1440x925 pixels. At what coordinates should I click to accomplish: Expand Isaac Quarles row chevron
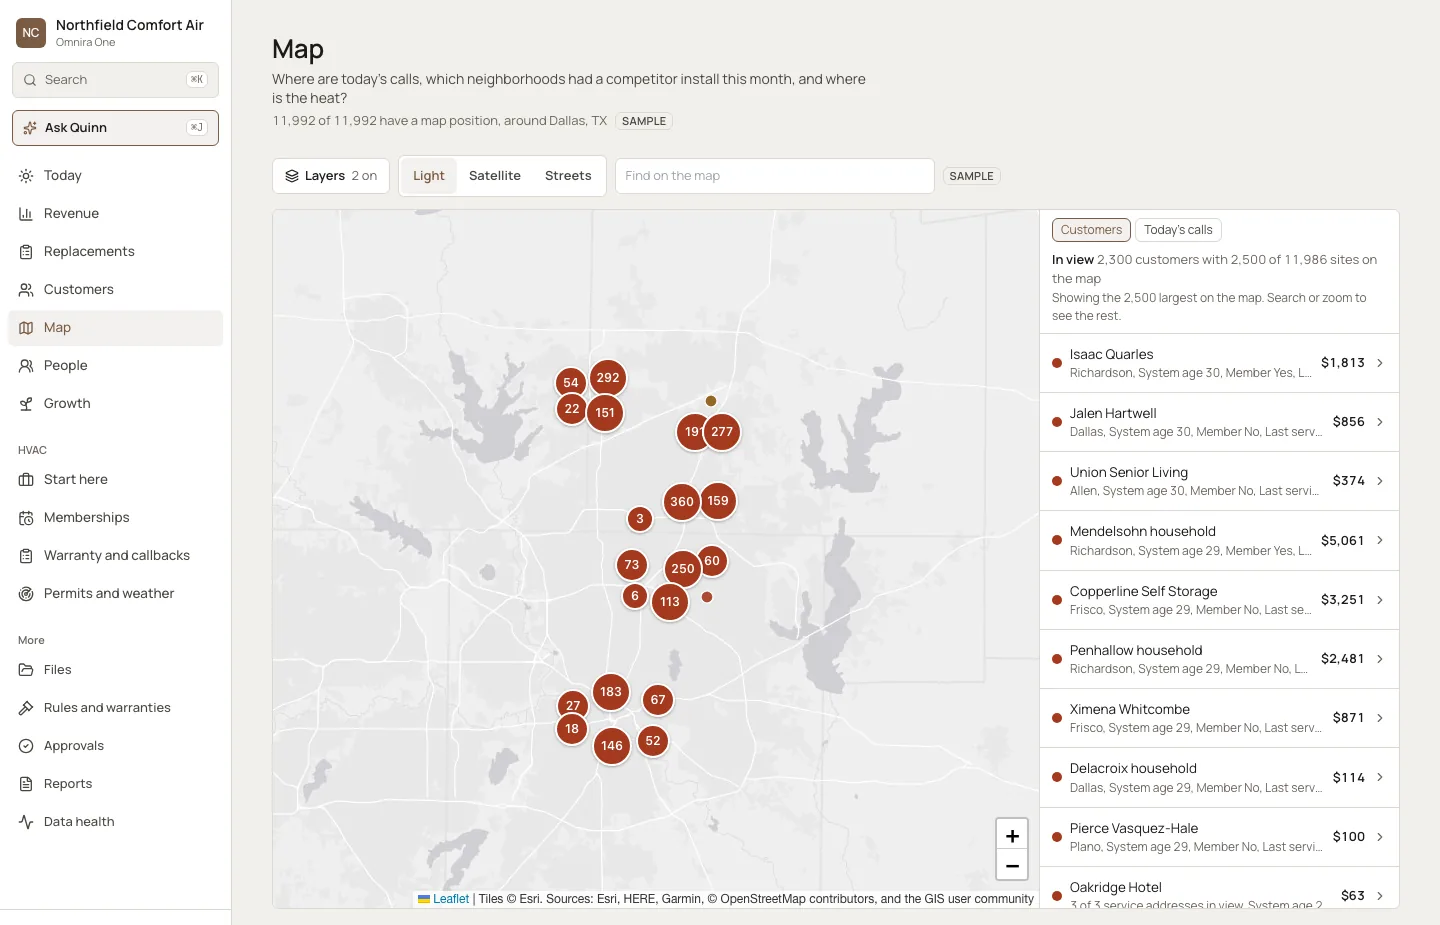point(1380,363)
